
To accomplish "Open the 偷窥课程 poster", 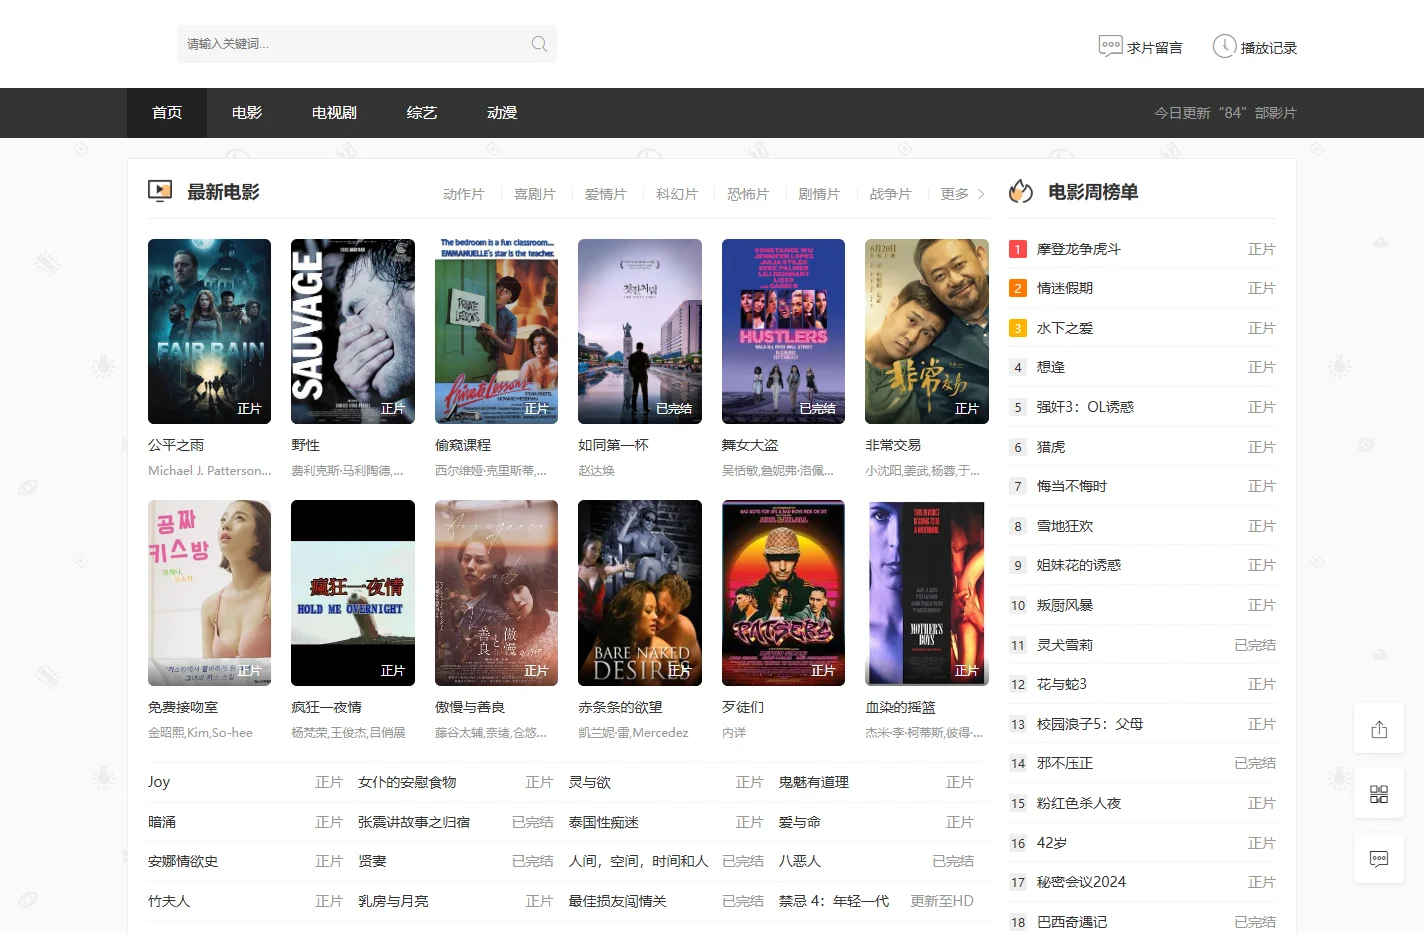I will [496, 331].
